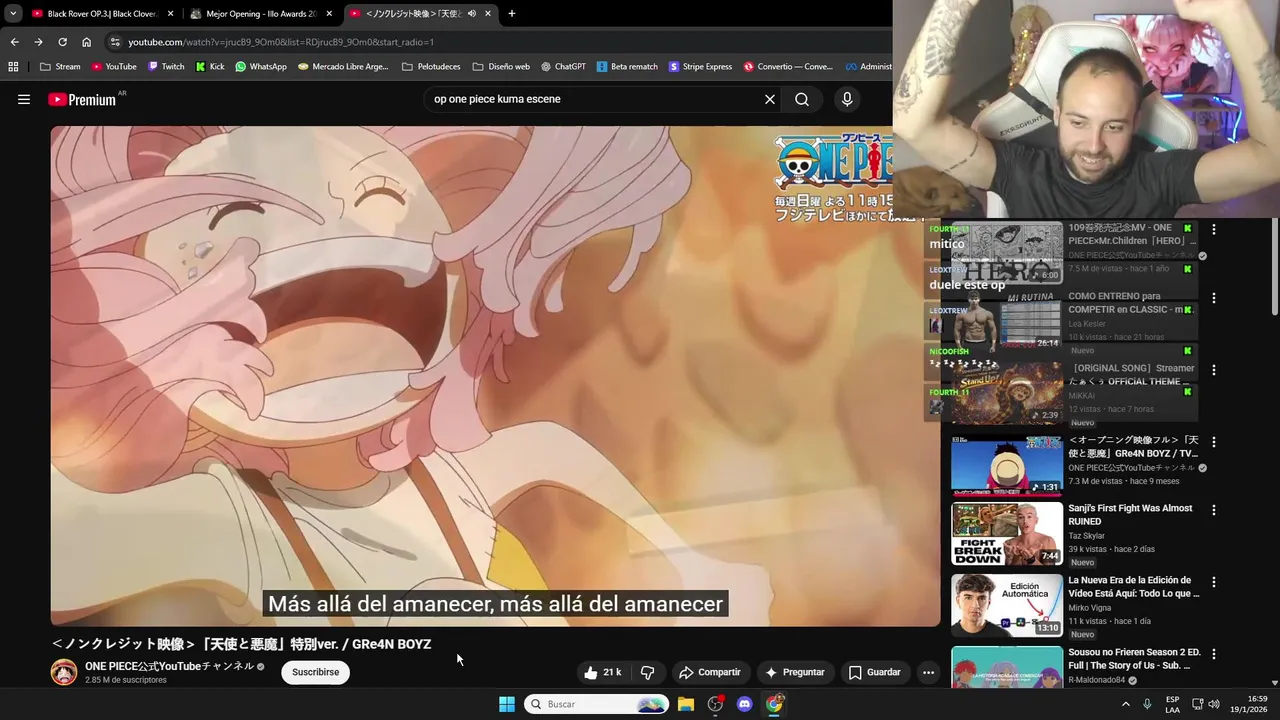The image size is (1280, 720).
Task: Open Discord from the taskbar
Action: 744,704
